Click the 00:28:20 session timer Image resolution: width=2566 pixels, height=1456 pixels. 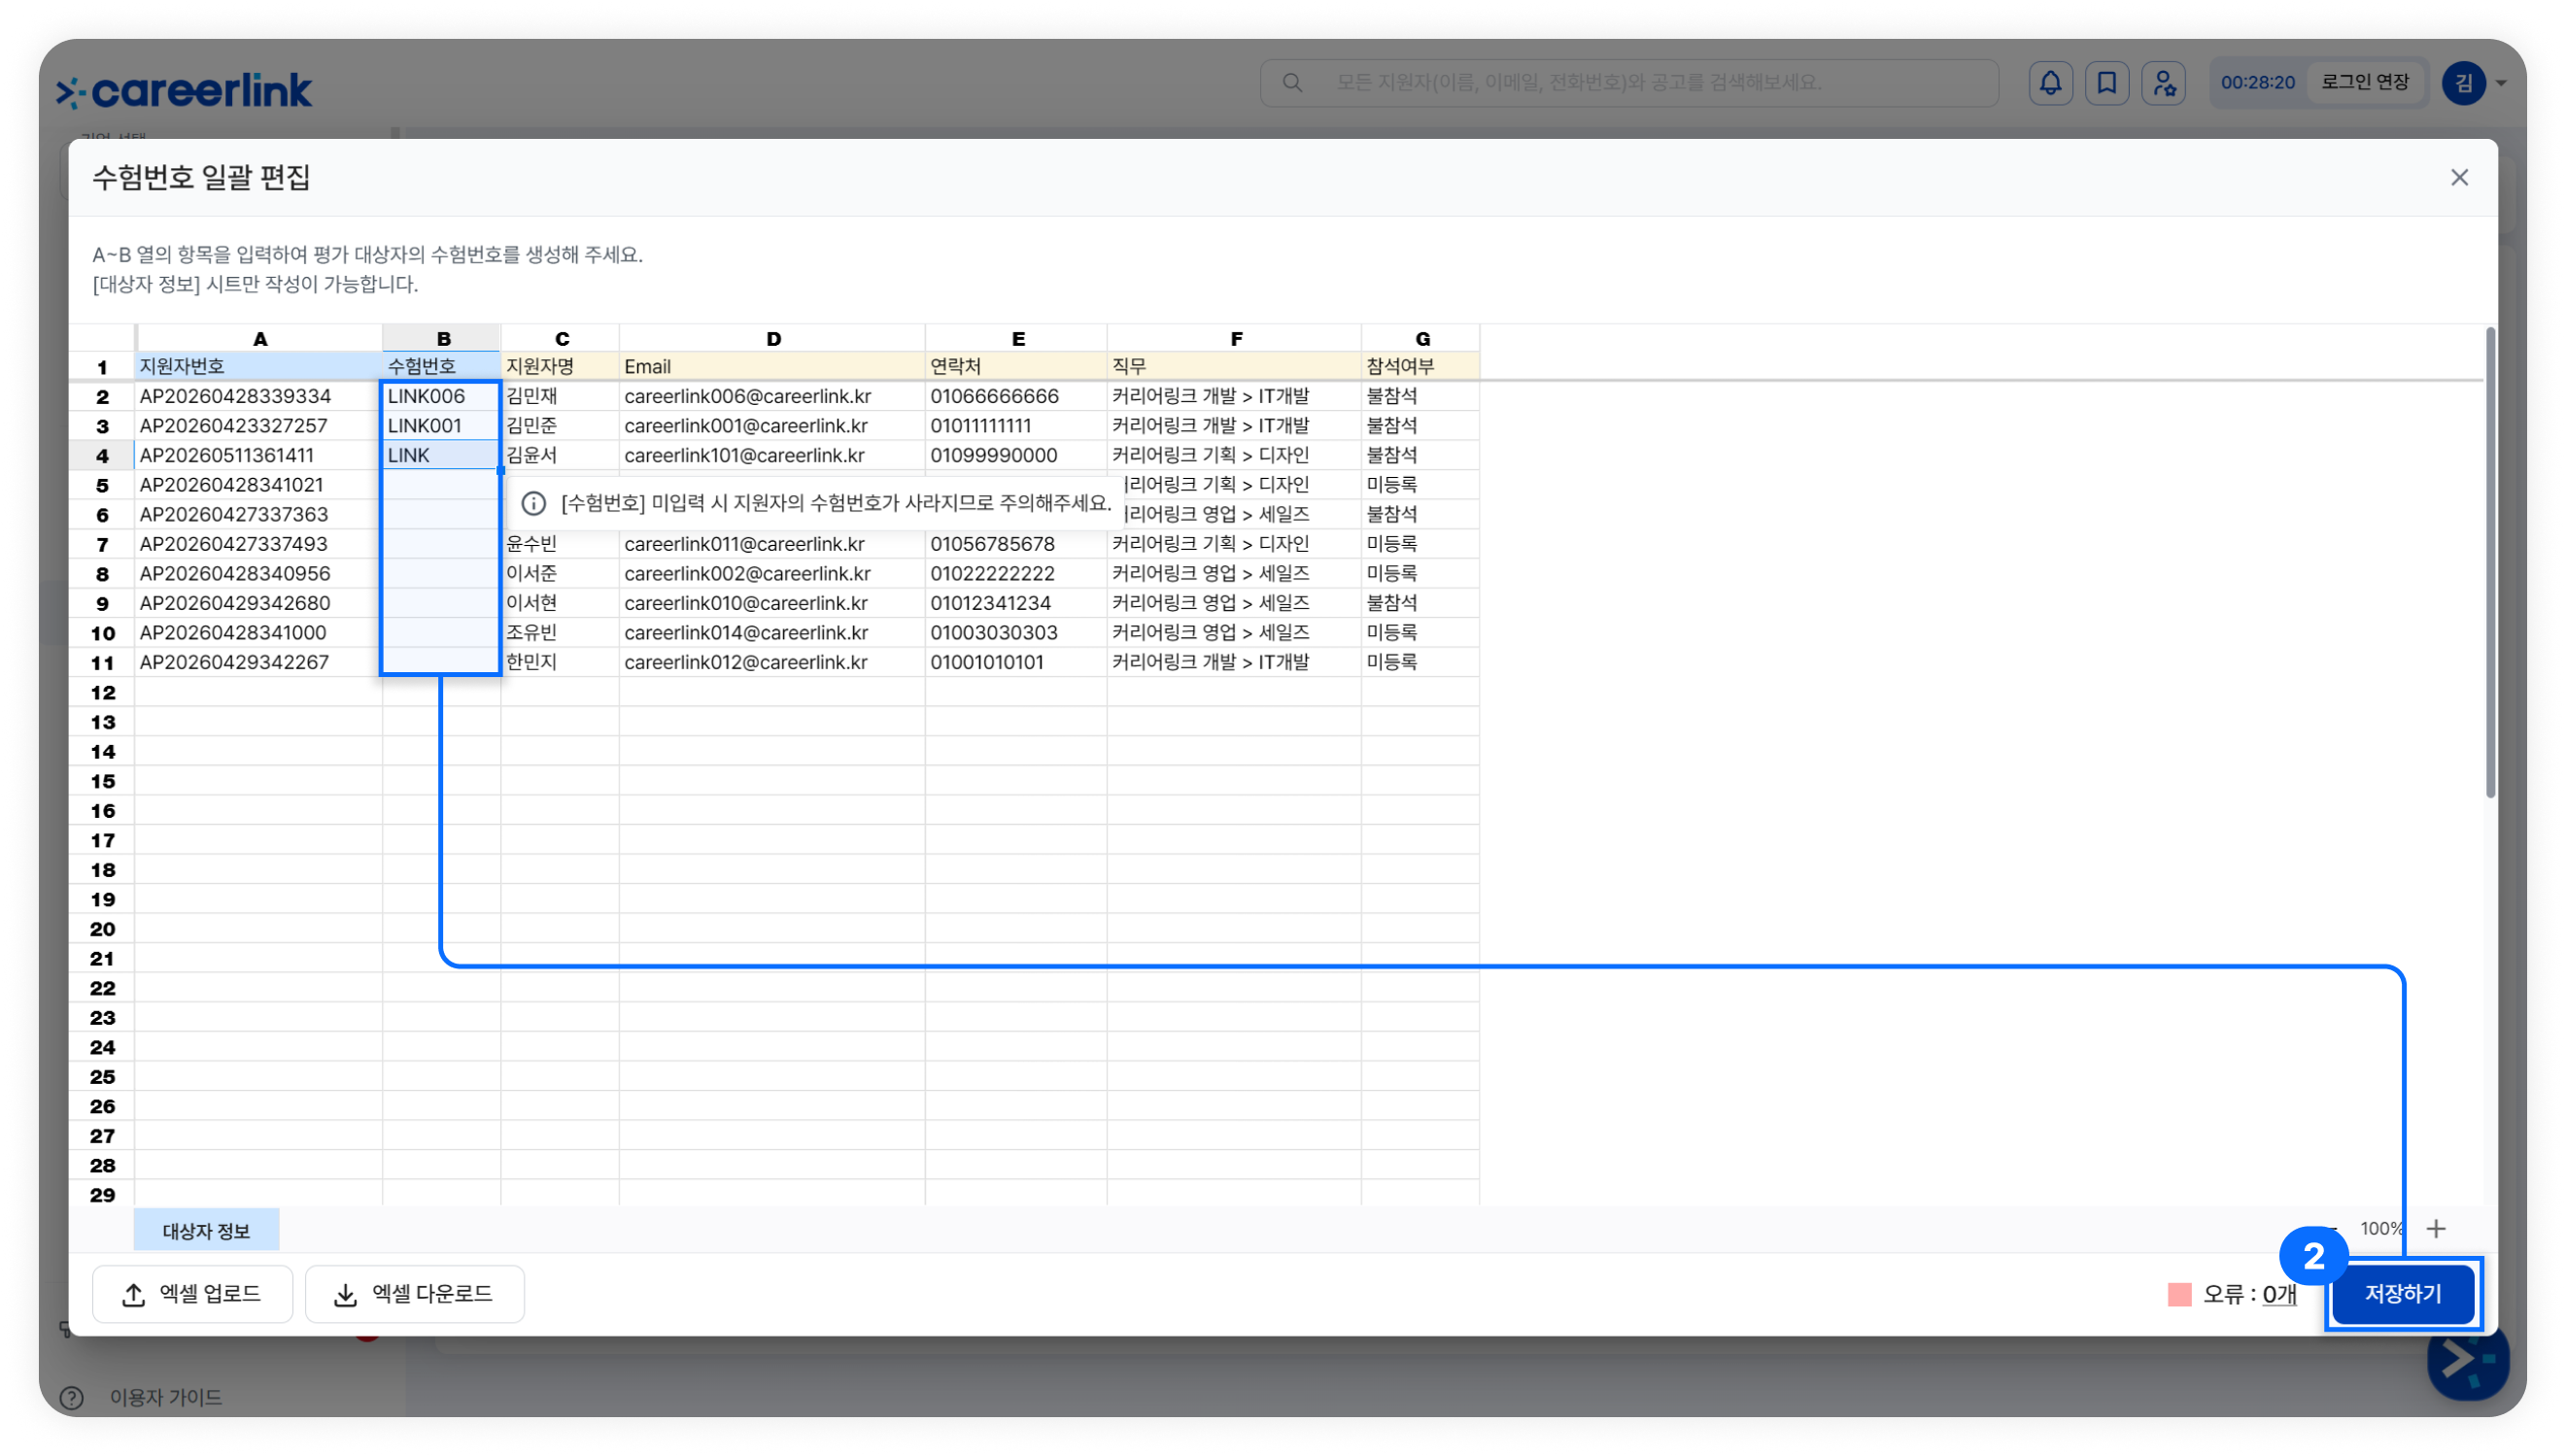point(2257,83)
